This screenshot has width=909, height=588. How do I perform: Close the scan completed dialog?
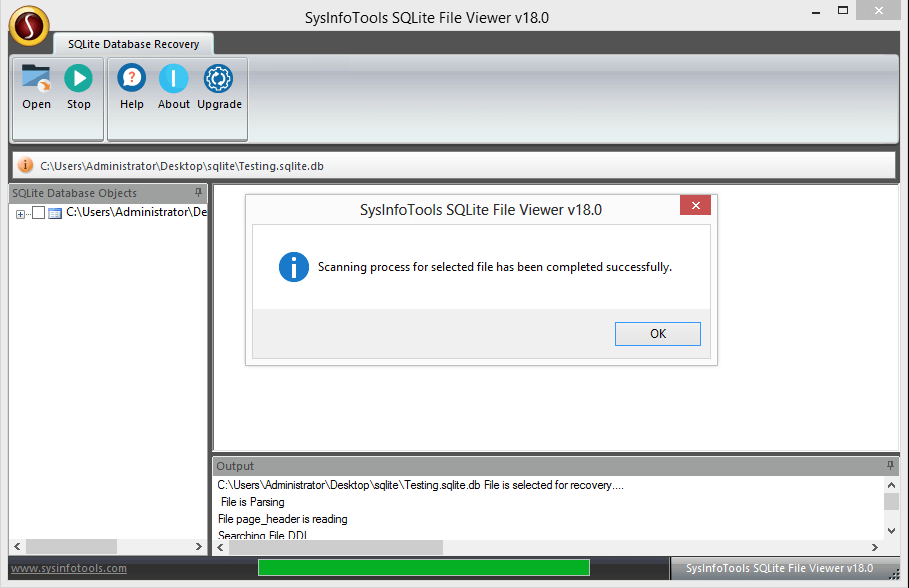click(695, 205)
